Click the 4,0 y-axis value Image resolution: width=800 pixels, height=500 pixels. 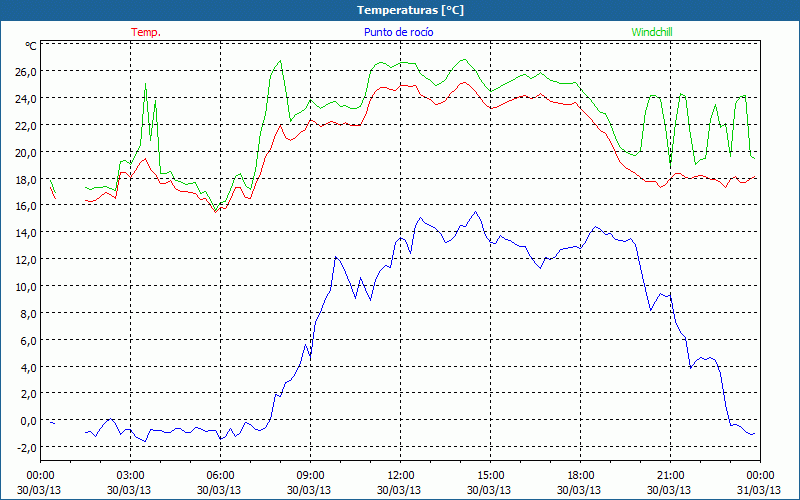[x=28, y=368]
